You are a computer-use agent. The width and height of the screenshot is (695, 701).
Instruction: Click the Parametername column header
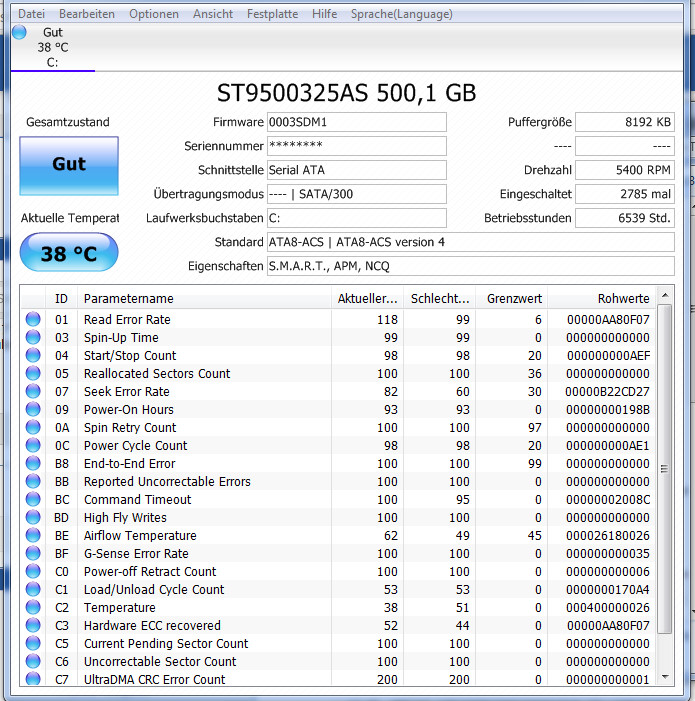(204, 299)
